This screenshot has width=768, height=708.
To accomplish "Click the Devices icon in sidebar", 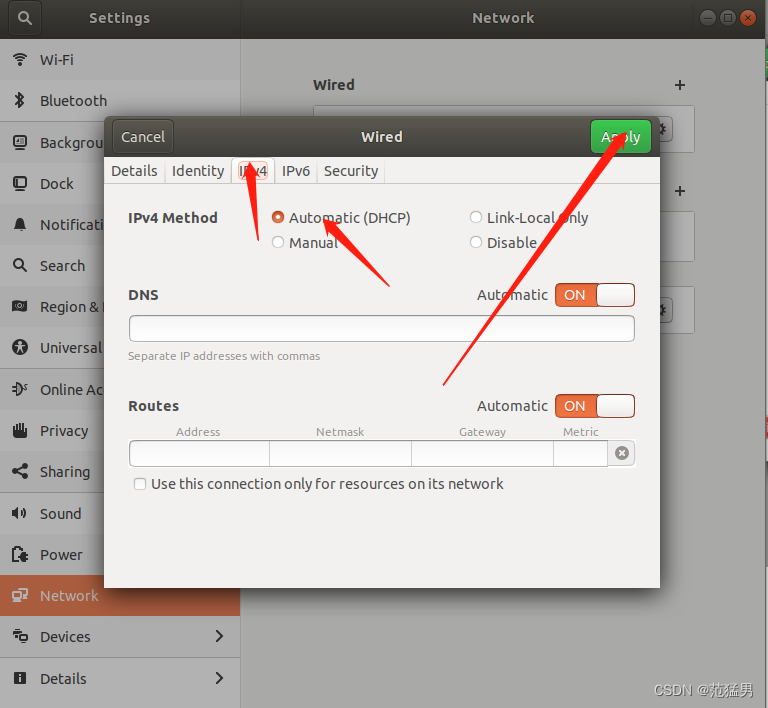I will pyautogui.click(x=20, y=636).
